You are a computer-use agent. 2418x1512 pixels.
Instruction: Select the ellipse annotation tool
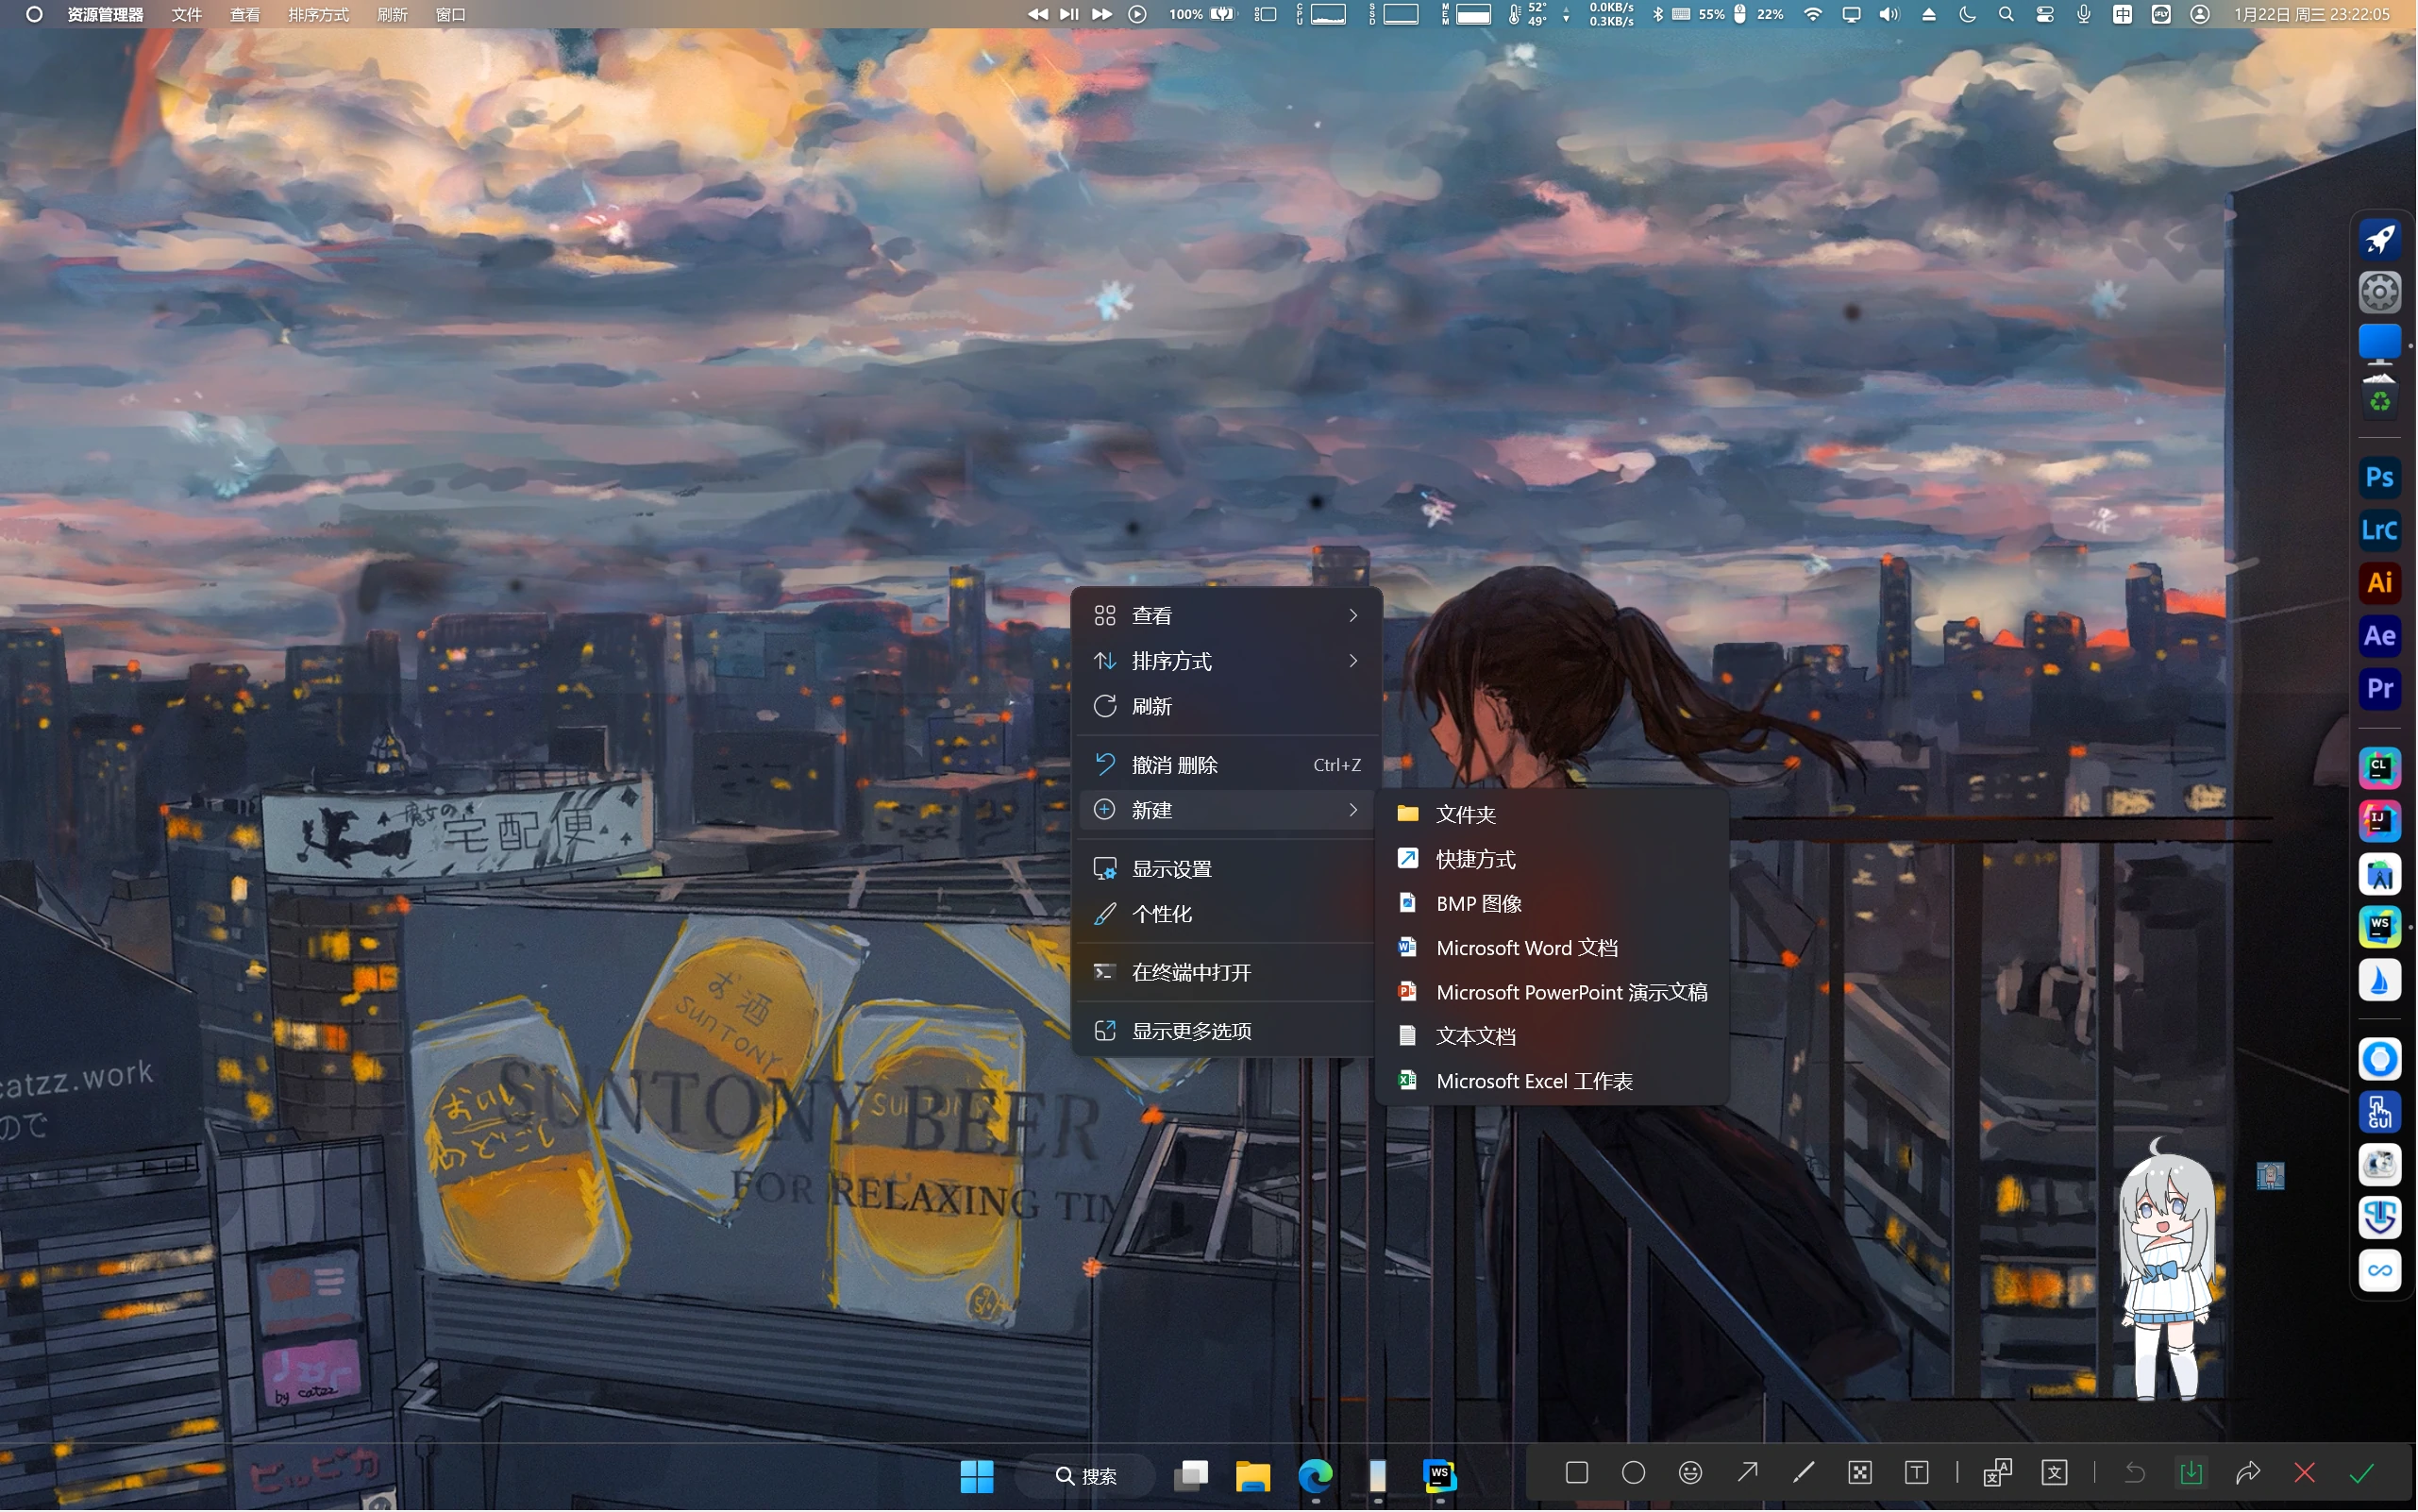1633,1473
